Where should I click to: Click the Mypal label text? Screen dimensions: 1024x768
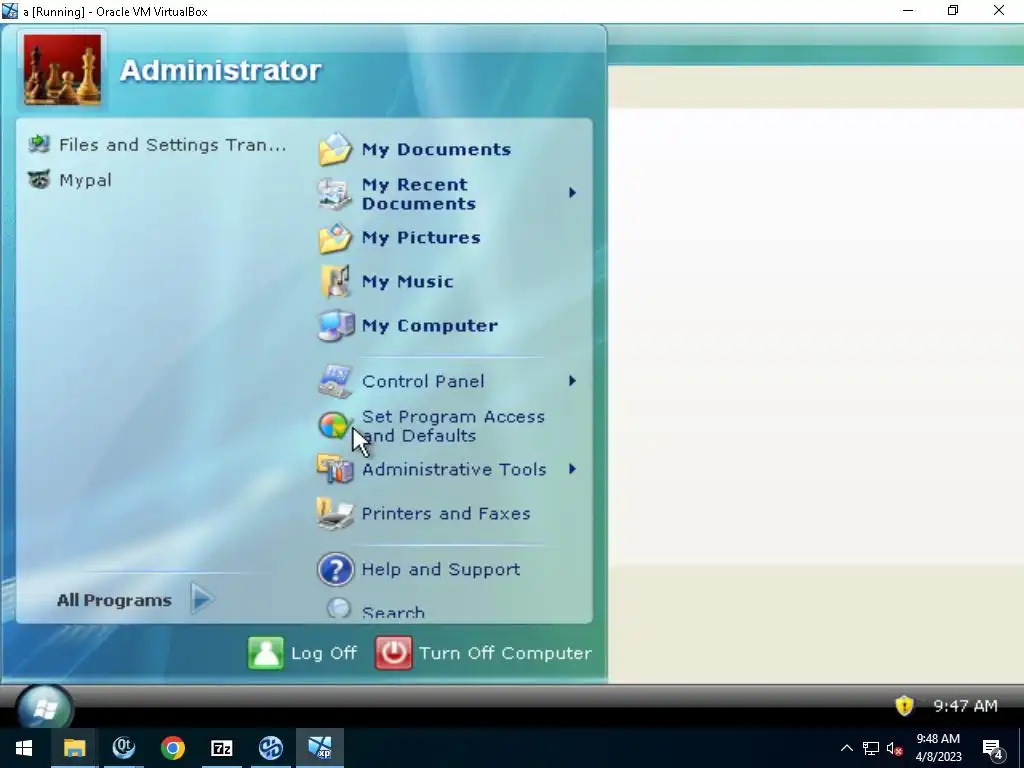tap(86, 180)
